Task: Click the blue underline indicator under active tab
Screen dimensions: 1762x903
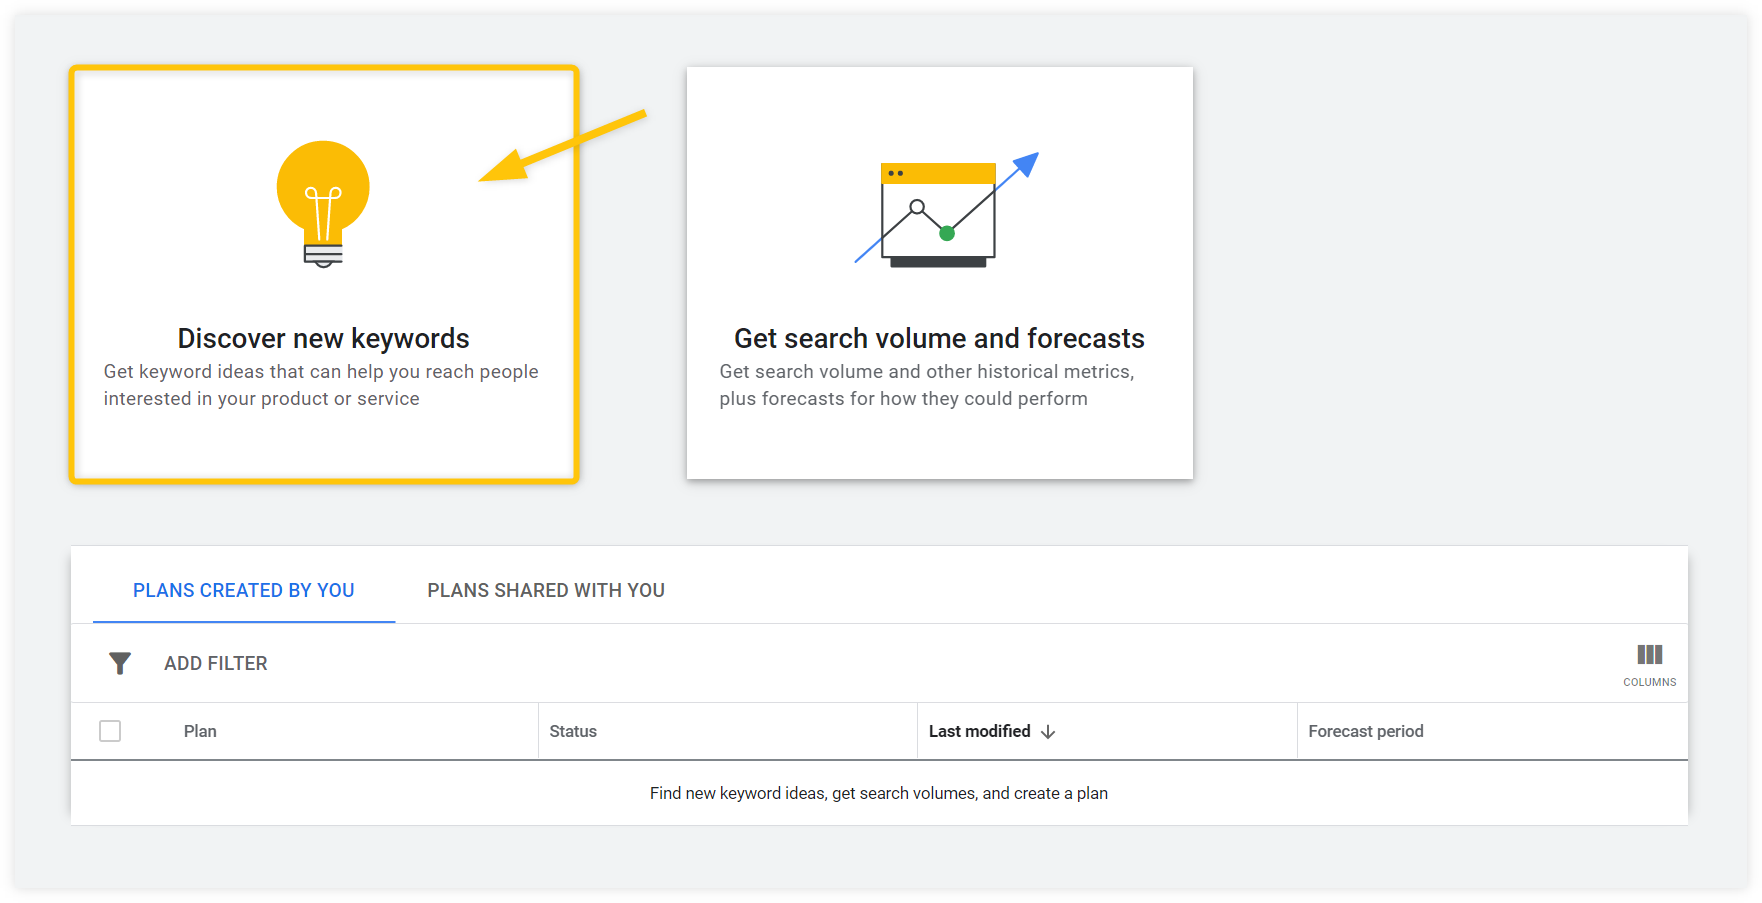Action: (x=243, y=622)
